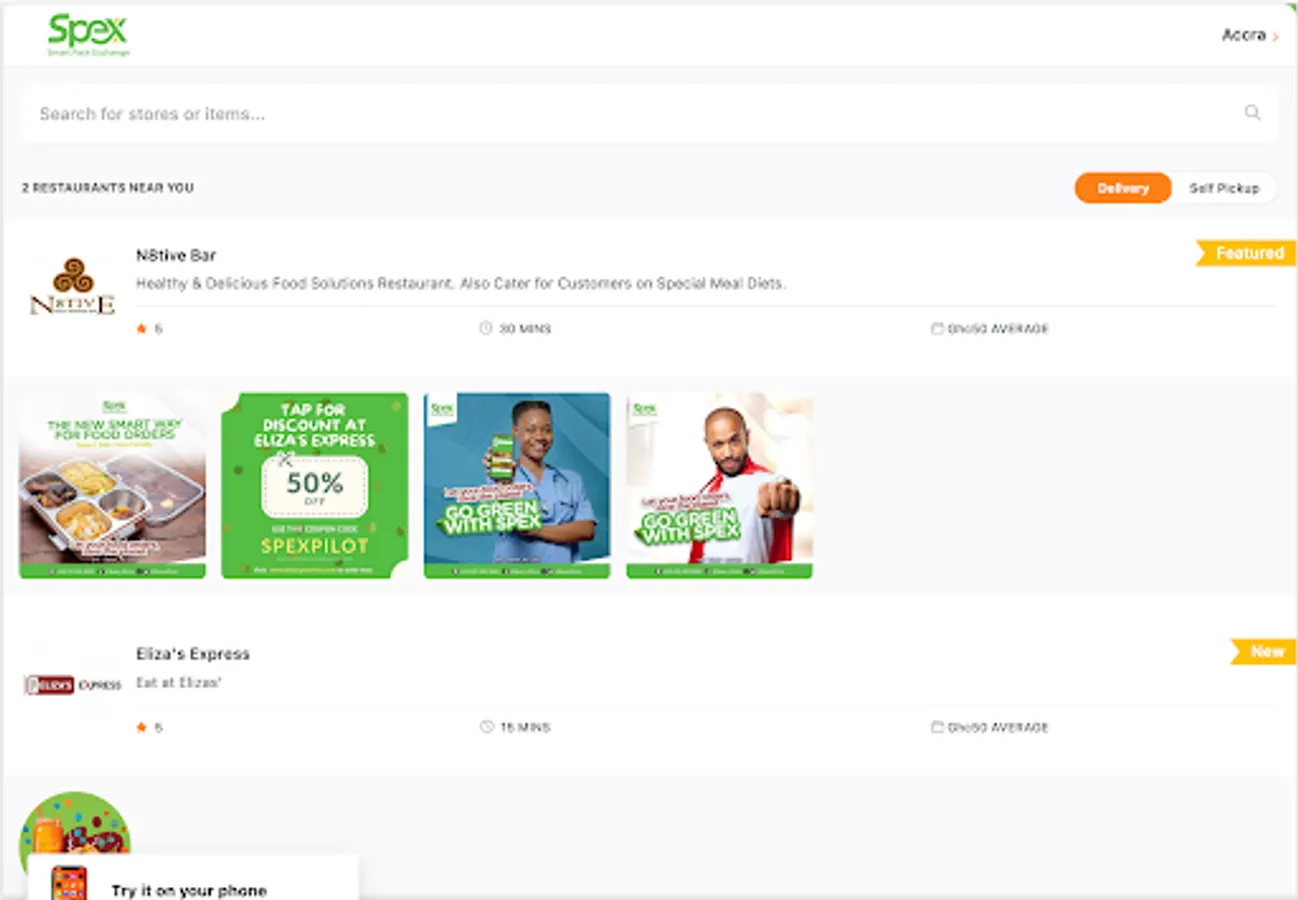Image resolution: width=1298 pixels, height=900 pixels.
Task: Click the Eliza's Express logo image
Action: (72, 685)
